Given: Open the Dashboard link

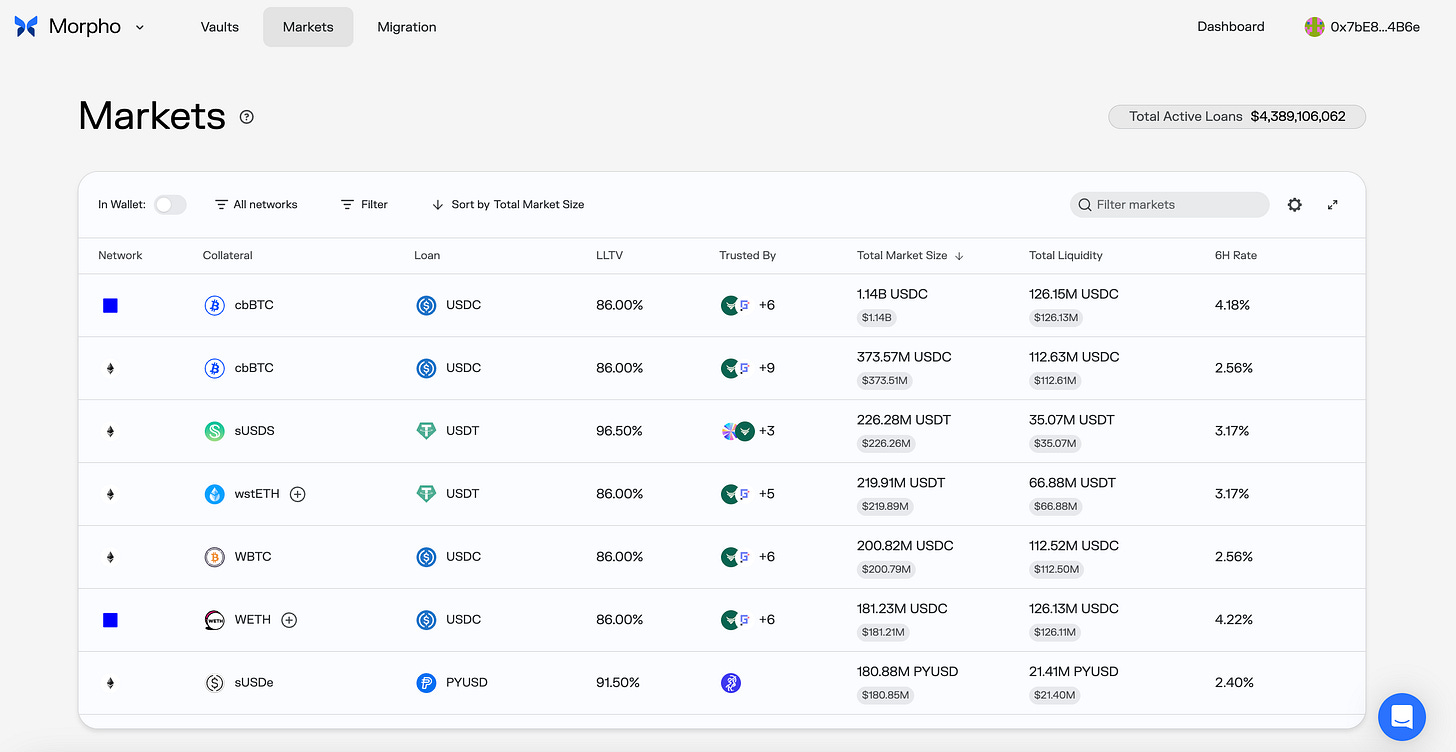Looking at the screenshot, I should click(x=1231, y=27).
